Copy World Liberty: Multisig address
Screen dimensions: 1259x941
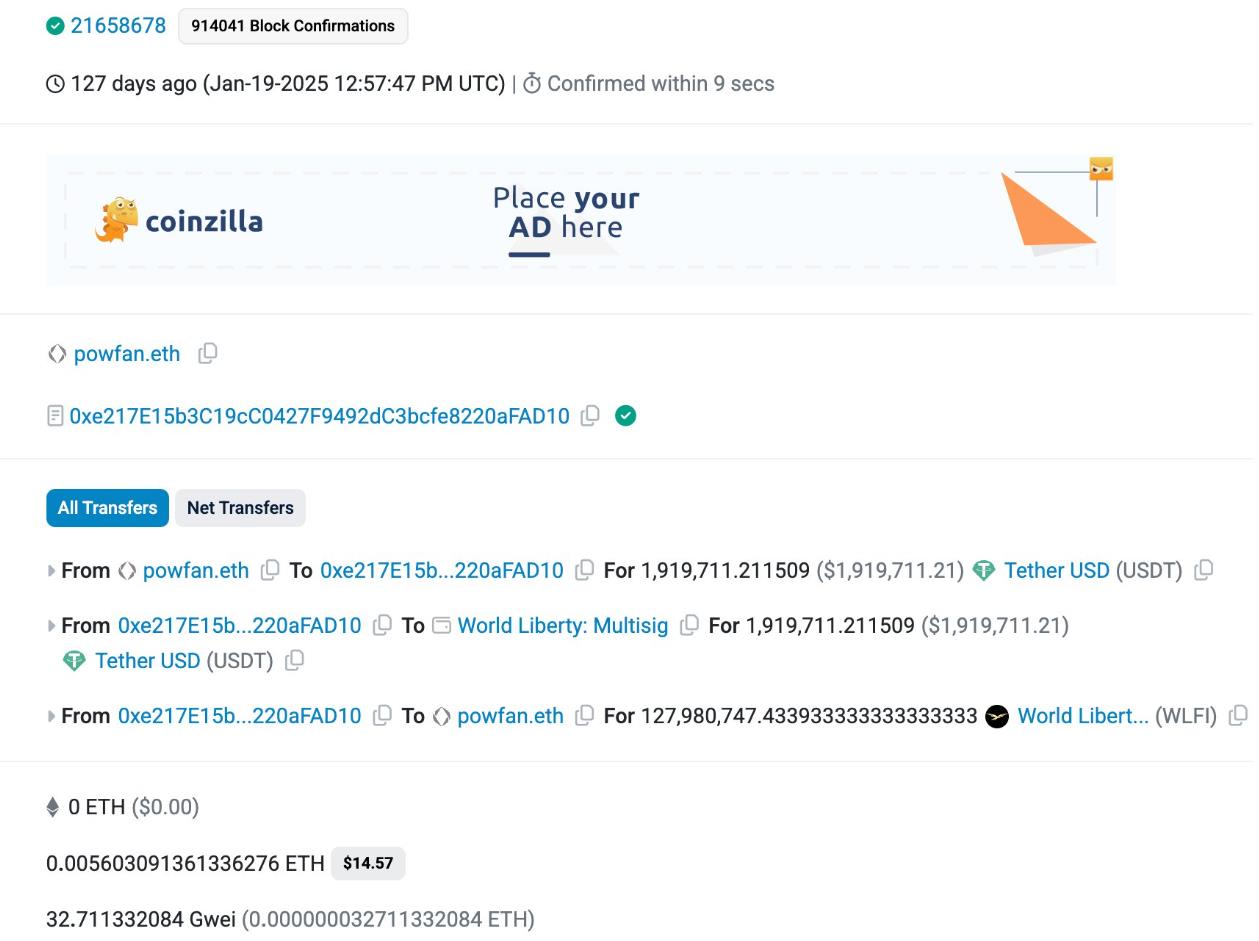click(689, 625)
